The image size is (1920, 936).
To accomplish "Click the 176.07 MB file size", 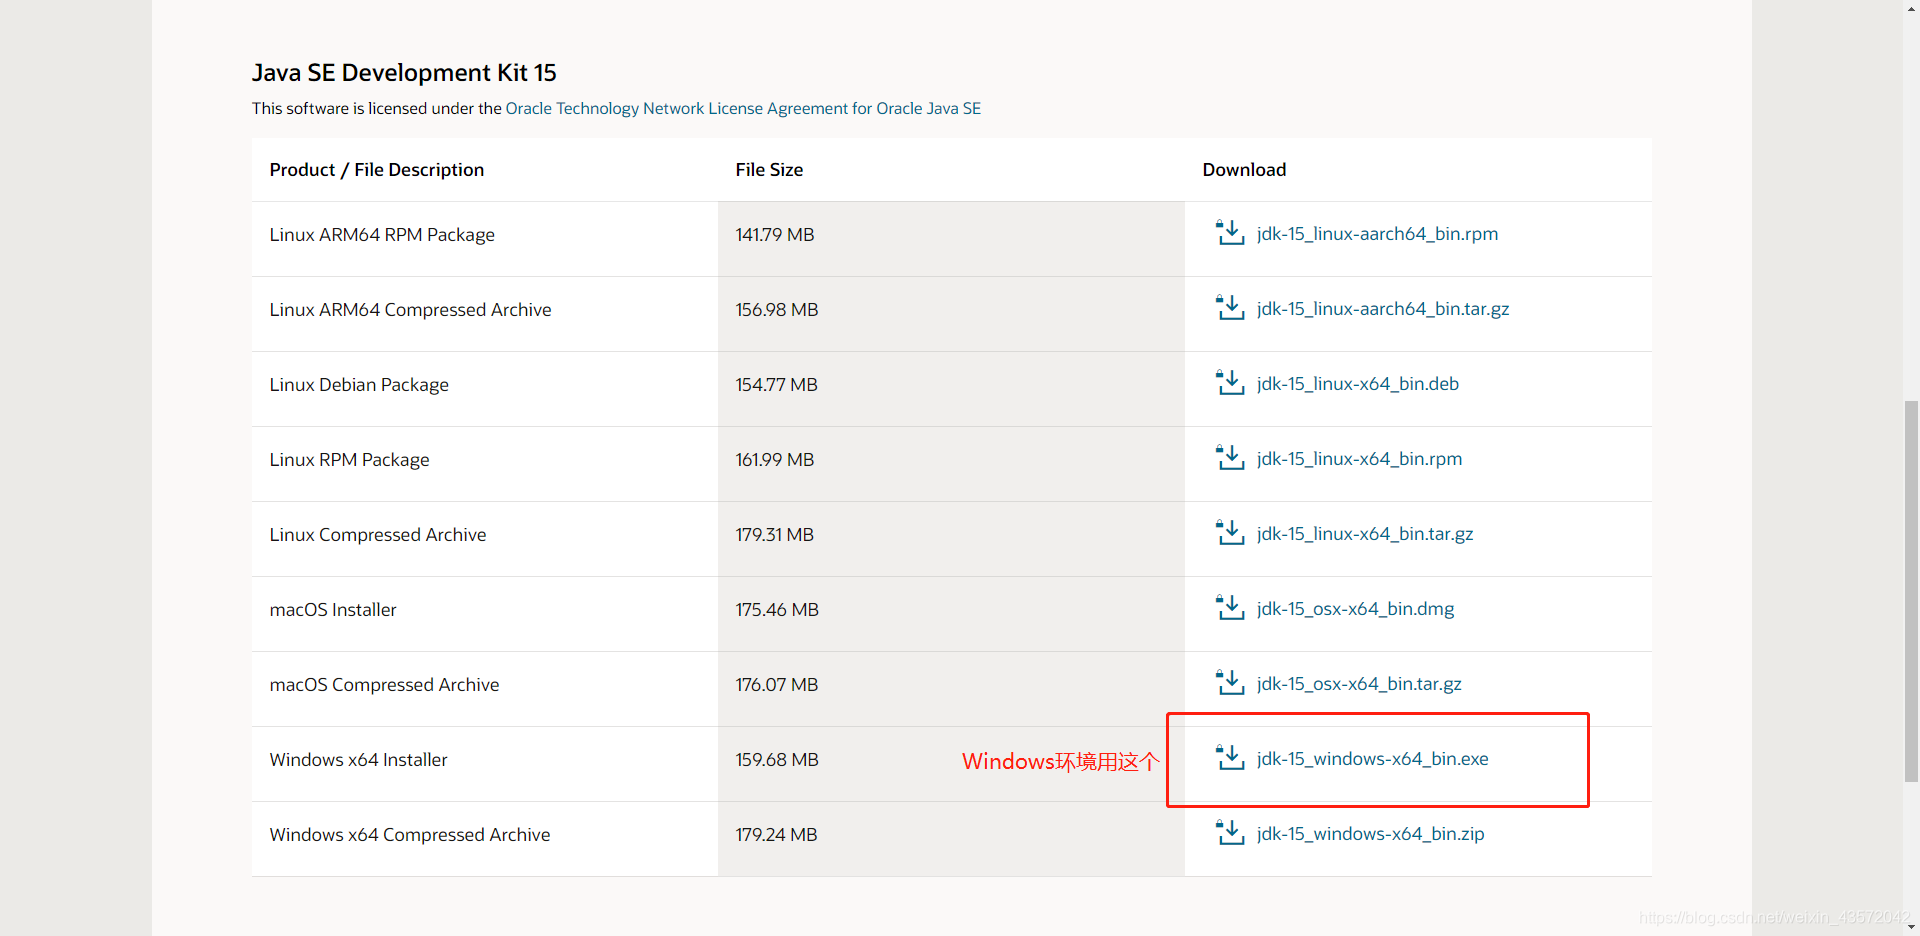I will [777, 685].
